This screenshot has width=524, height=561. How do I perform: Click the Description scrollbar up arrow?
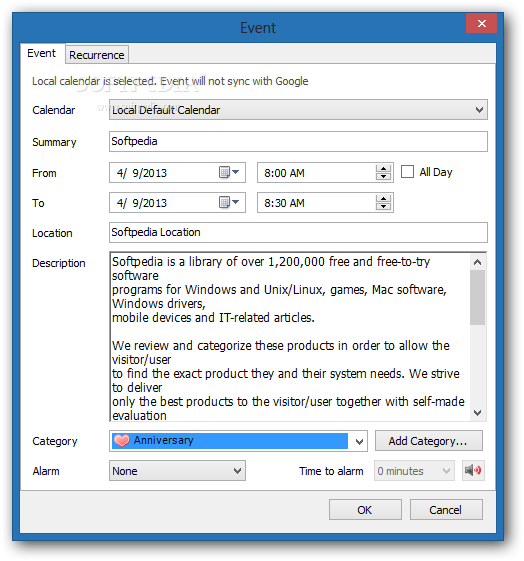coord(478,262)
